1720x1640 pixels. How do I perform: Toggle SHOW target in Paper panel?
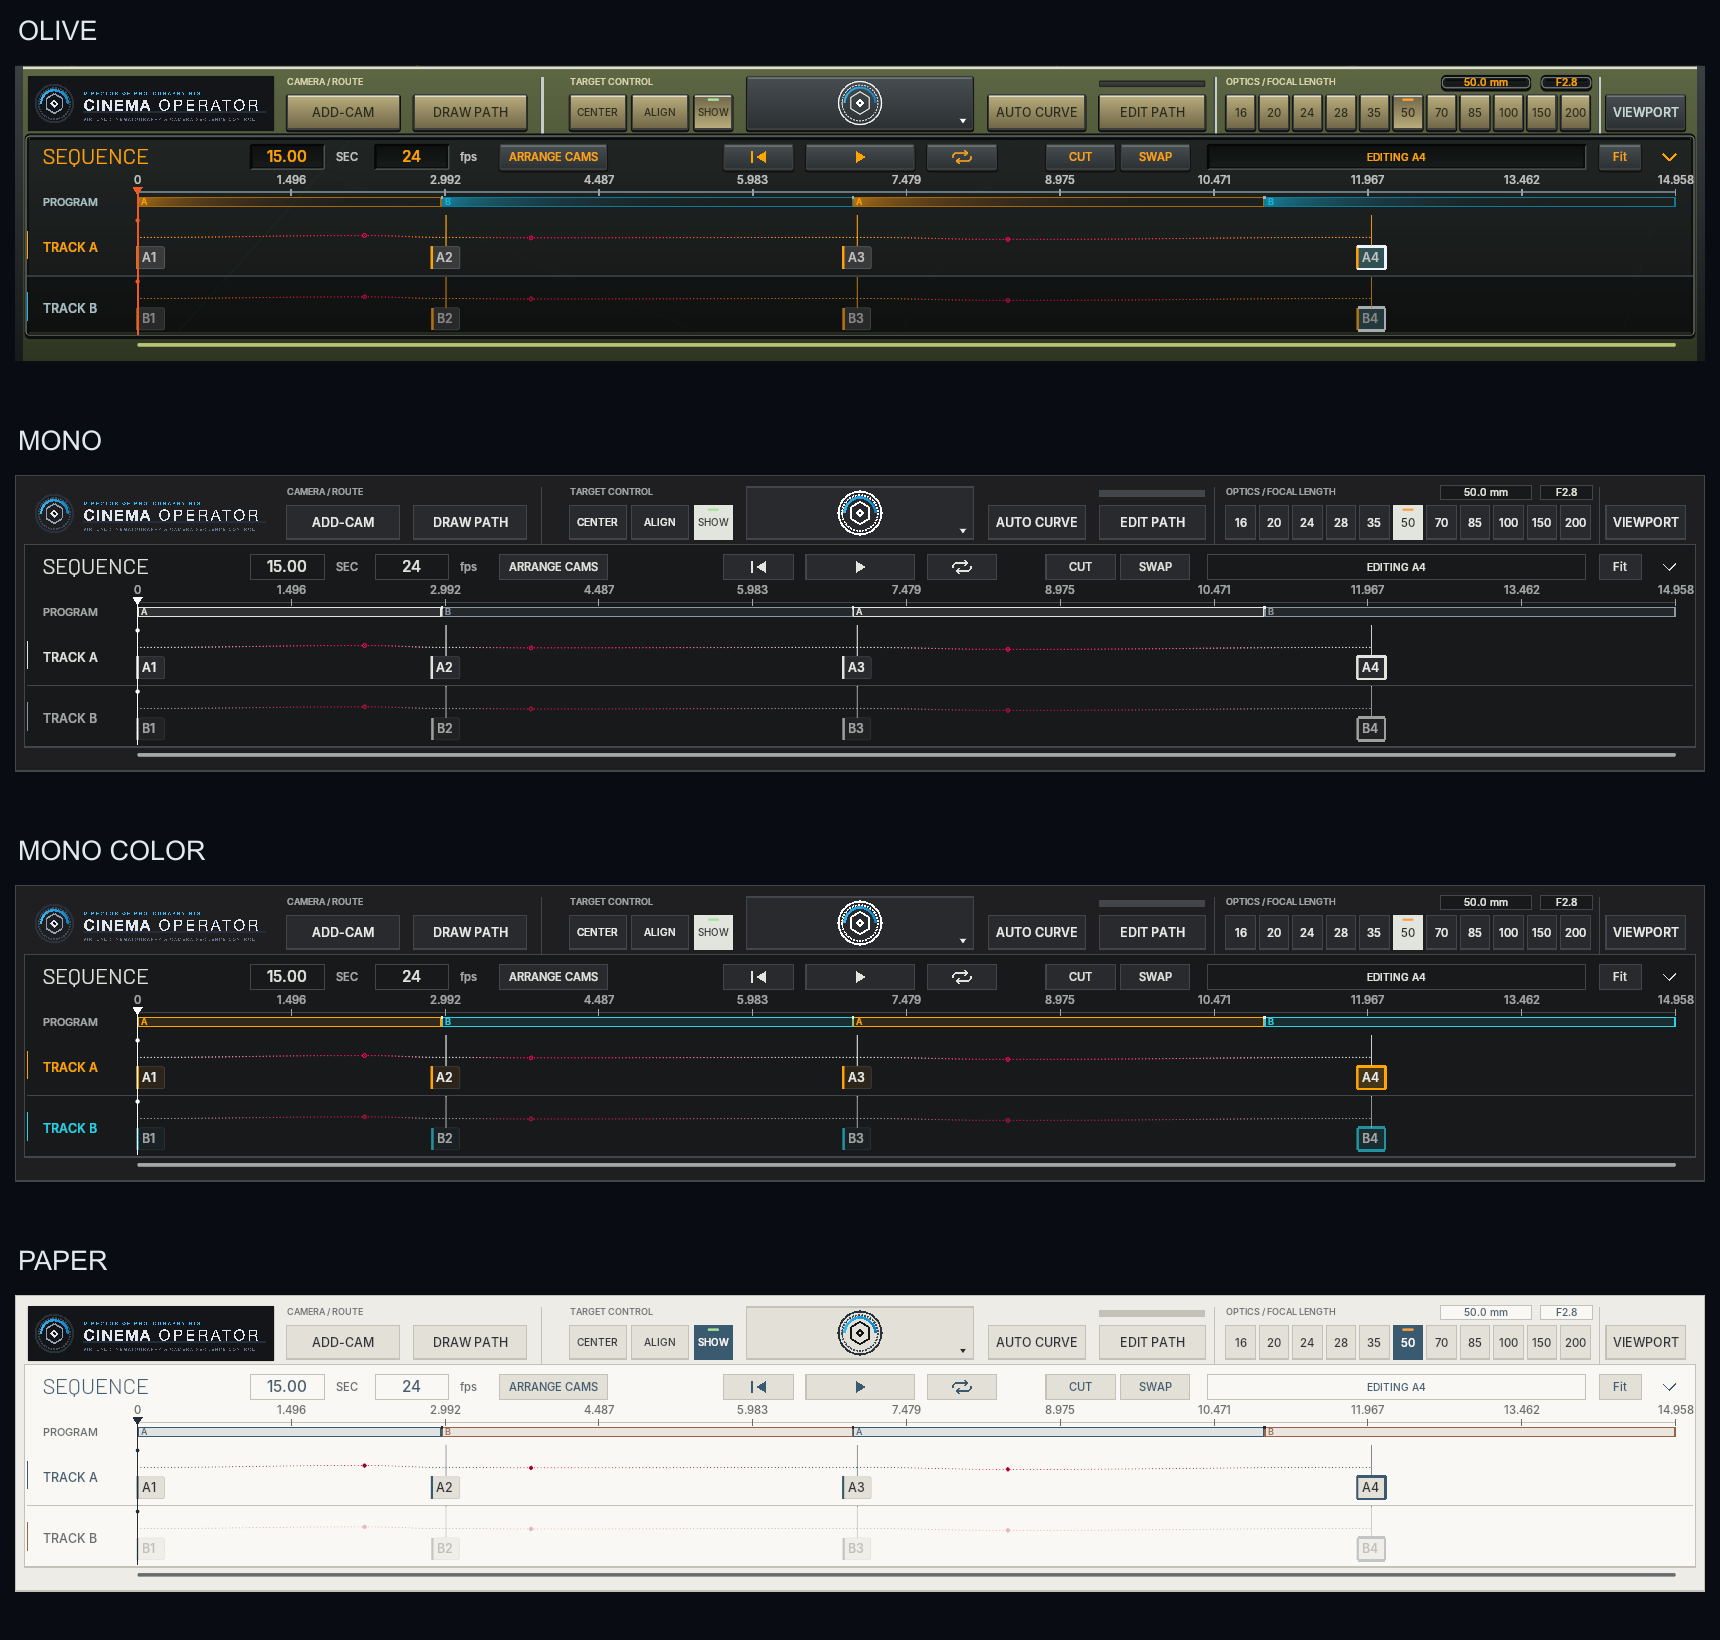click(x=713, y=1342)
